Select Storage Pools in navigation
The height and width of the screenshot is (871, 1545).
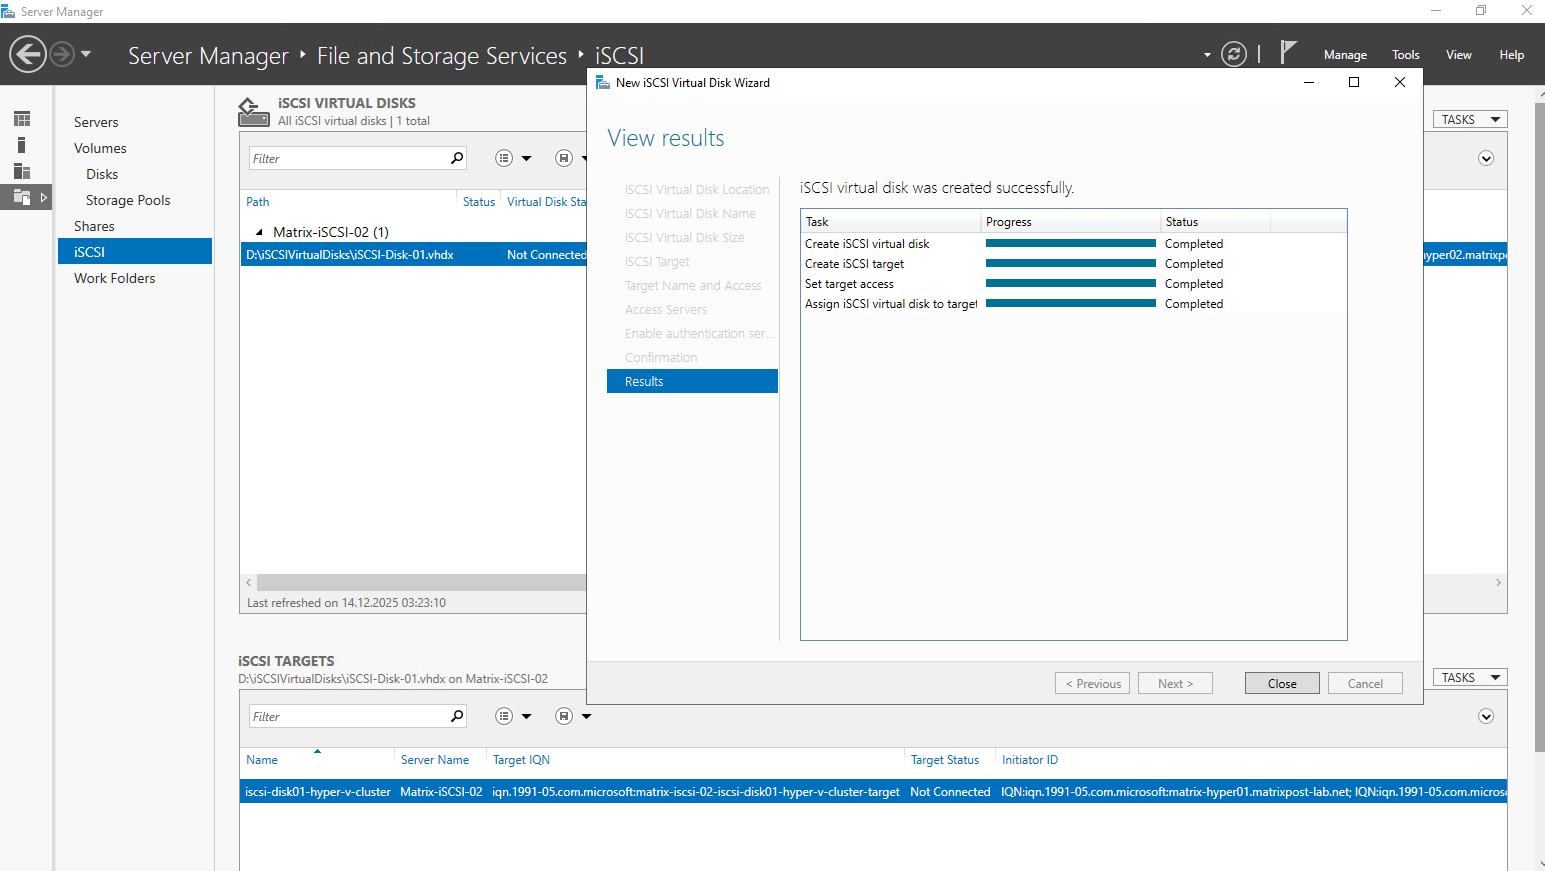pyautogui.click(x=128, y=200)
